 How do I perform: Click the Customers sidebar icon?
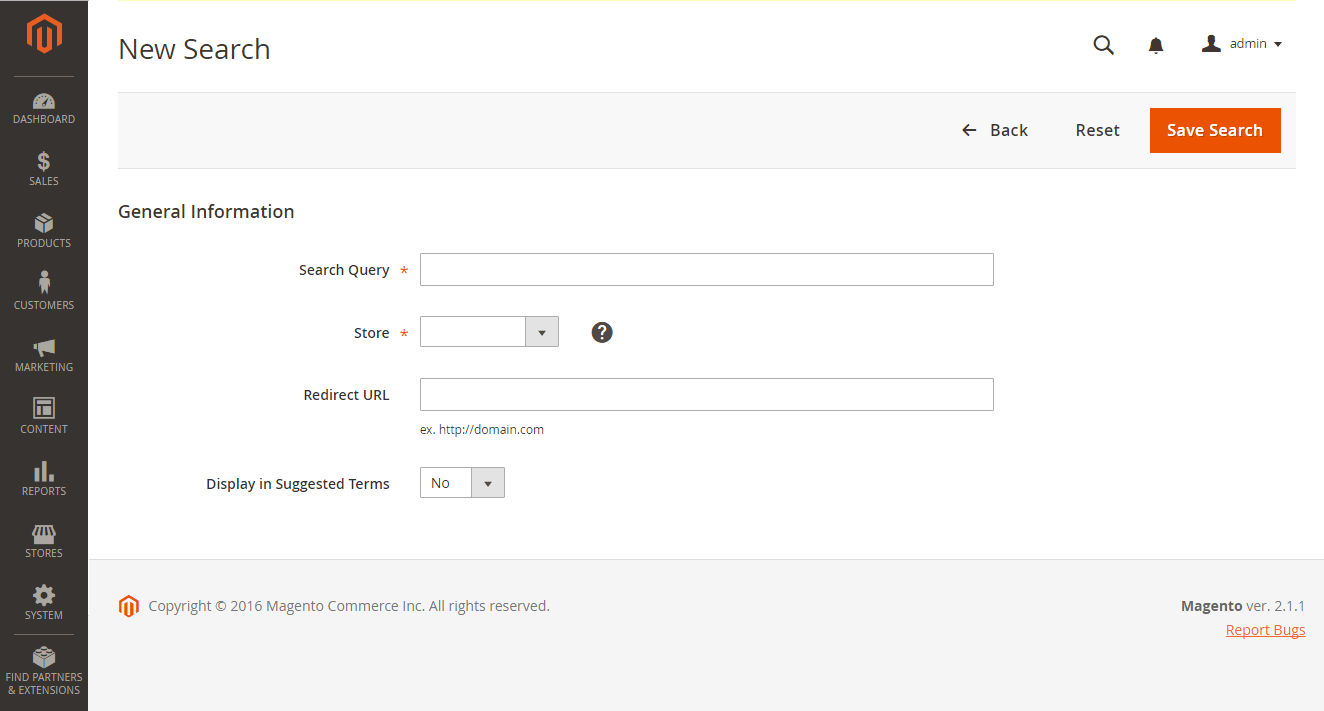click(43, 292)
